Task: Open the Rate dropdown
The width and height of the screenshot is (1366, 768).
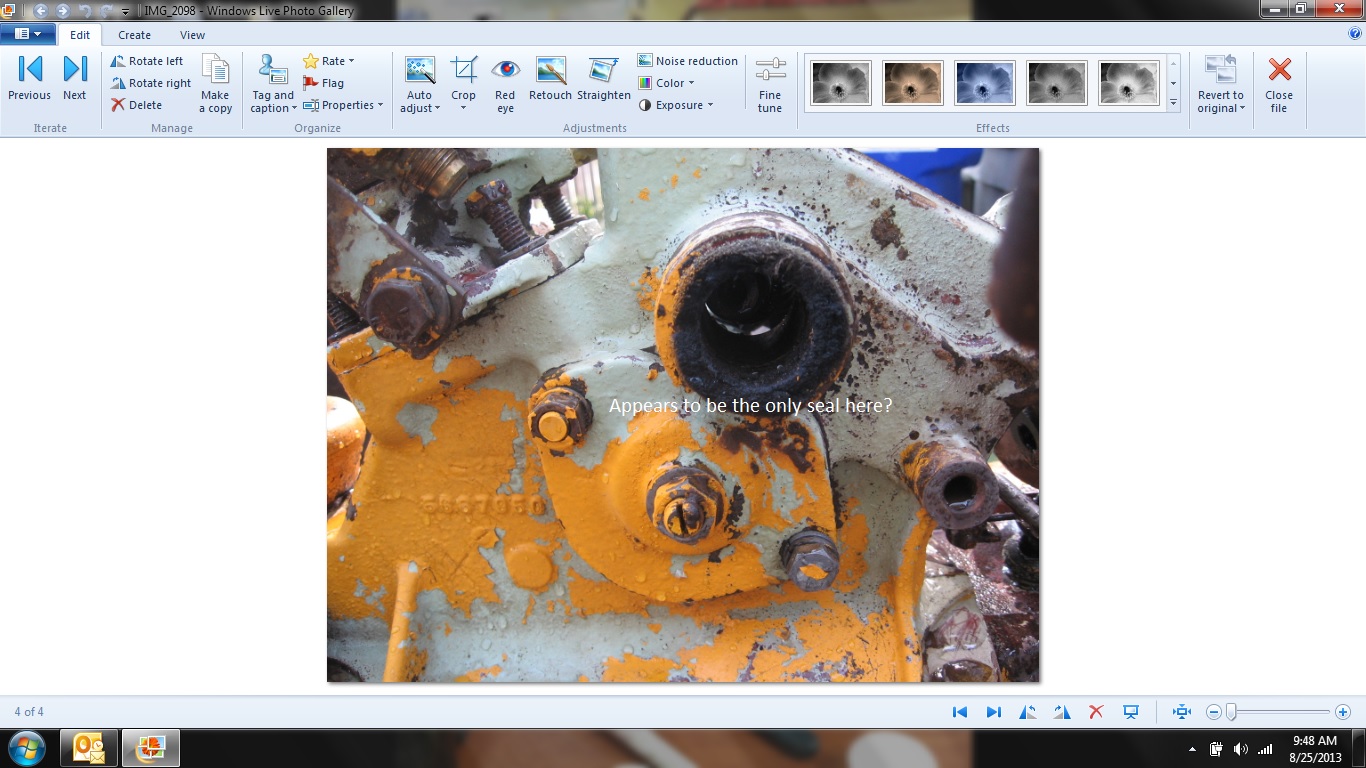Action: (329, 61)
